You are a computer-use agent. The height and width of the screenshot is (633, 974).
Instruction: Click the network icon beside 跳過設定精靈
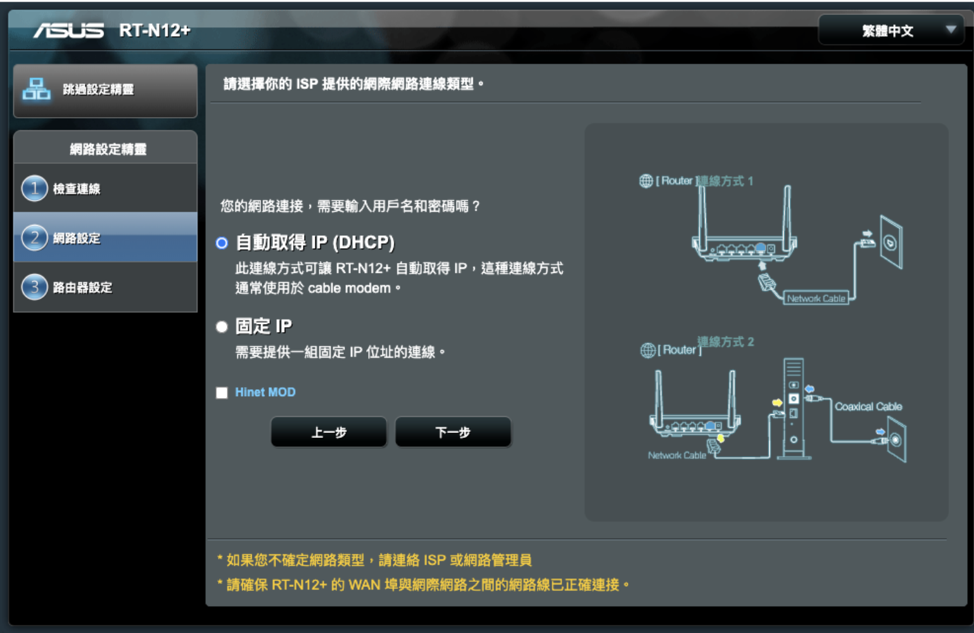click(x=37, y=89)
